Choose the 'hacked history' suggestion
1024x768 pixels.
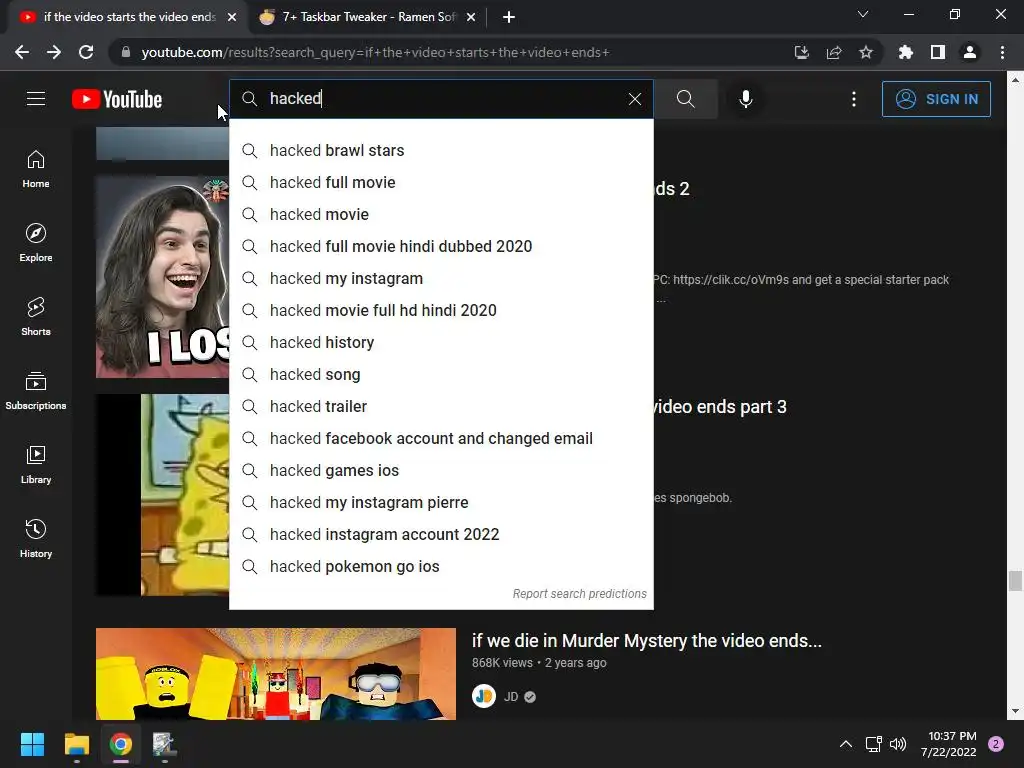[441, 342]
